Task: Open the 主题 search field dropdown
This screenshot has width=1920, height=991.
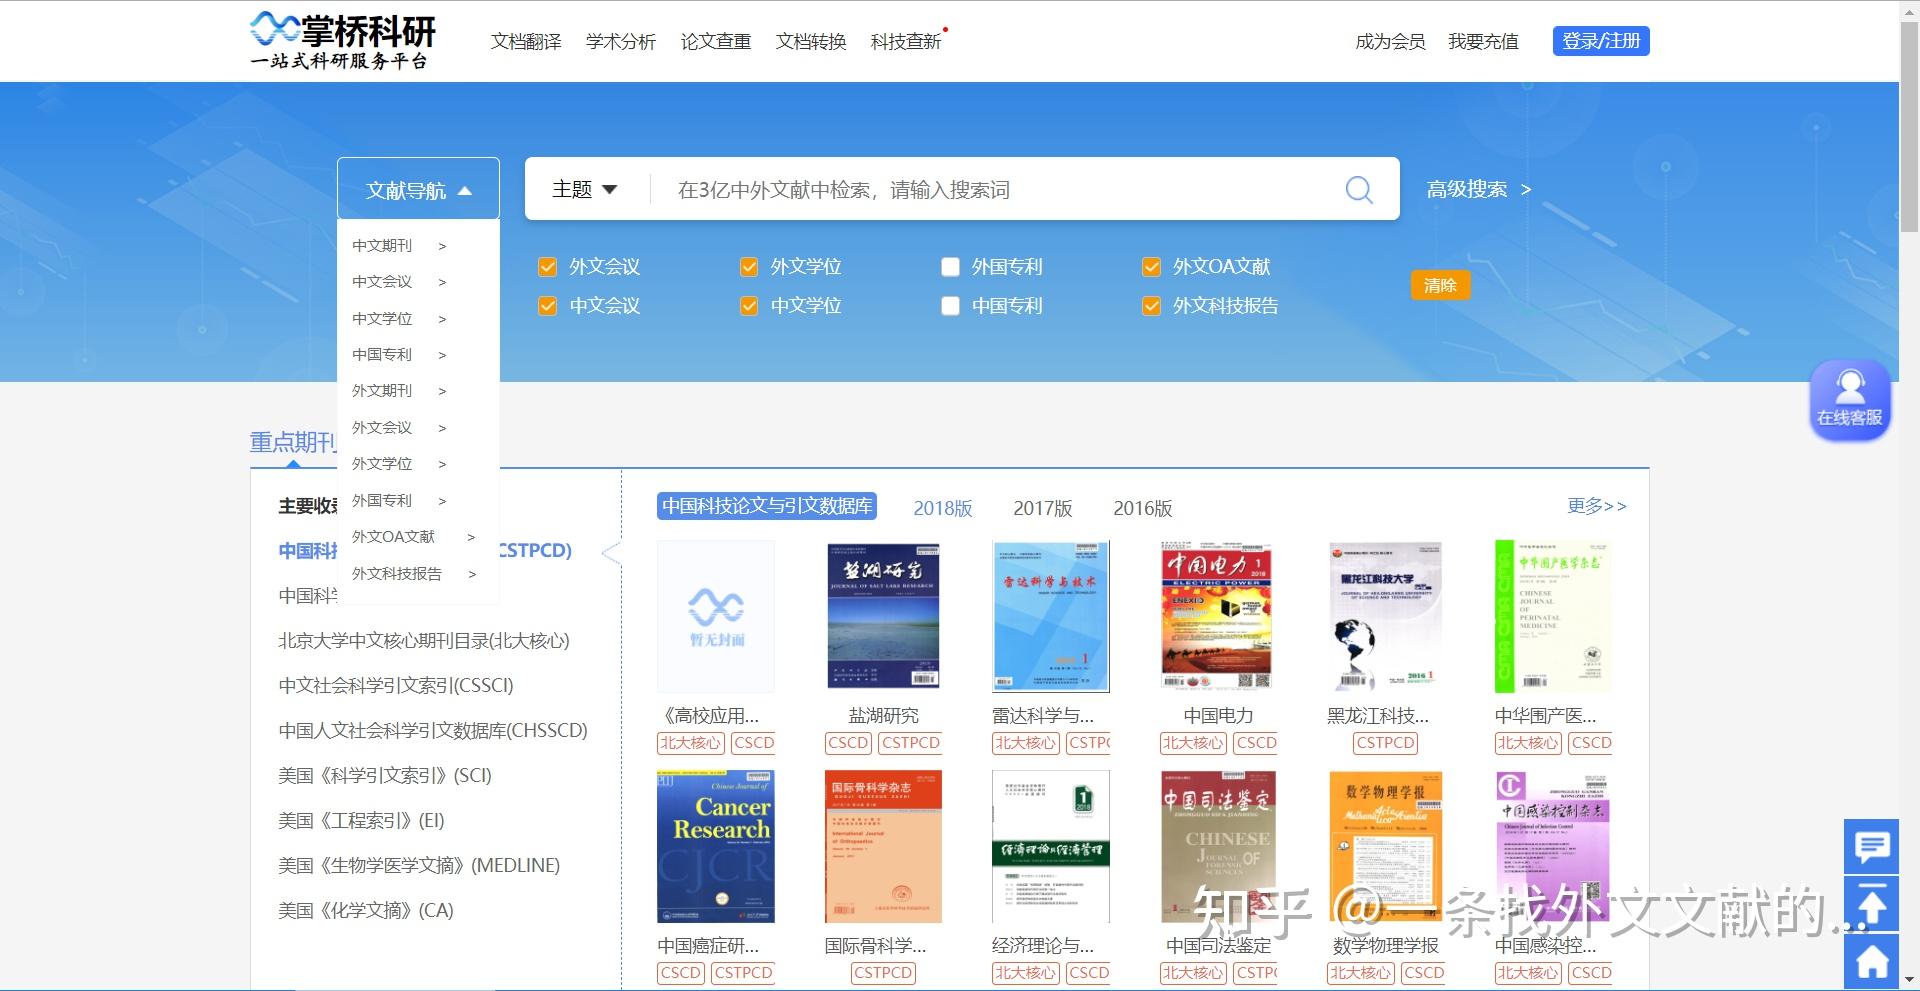Action: click(584, 189)
